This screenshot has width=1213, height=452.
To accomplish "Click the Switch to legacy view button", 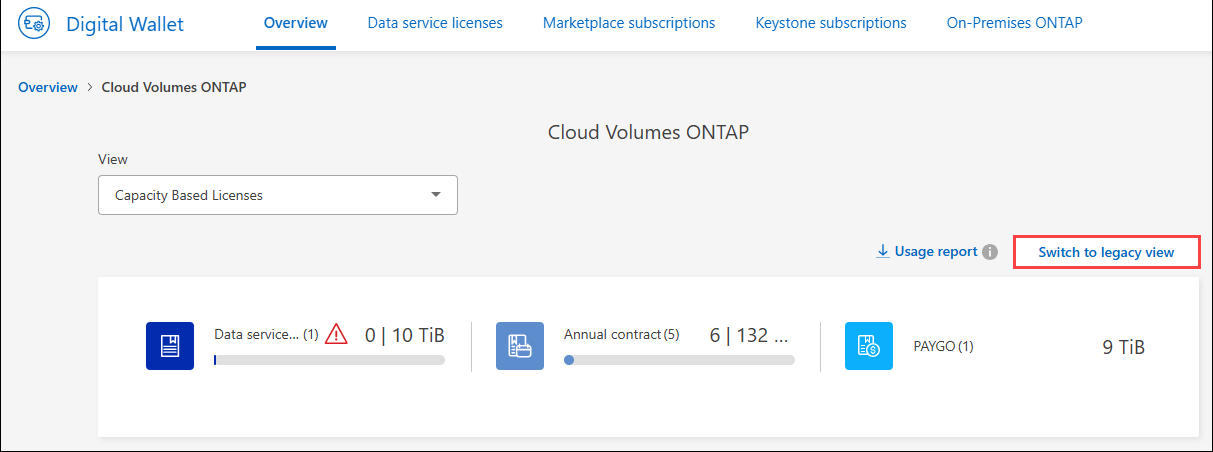I will pyautogui.click(x=1106, y=252).
